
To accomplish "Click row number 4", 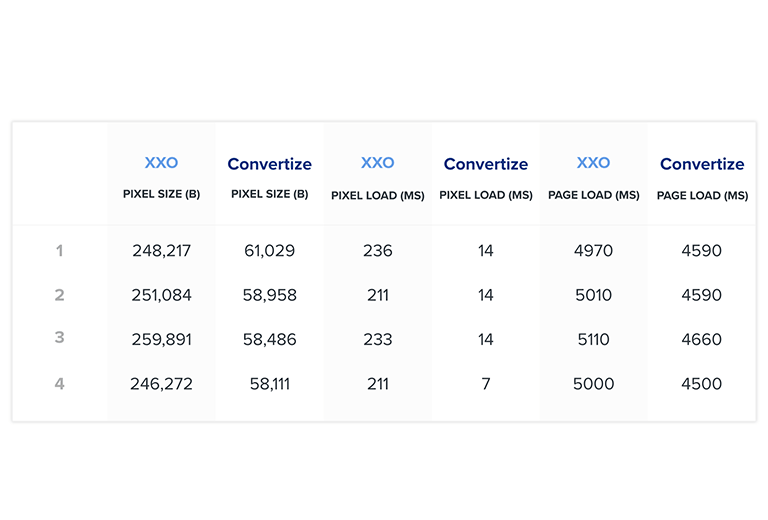I will click(x=59, y=383).
